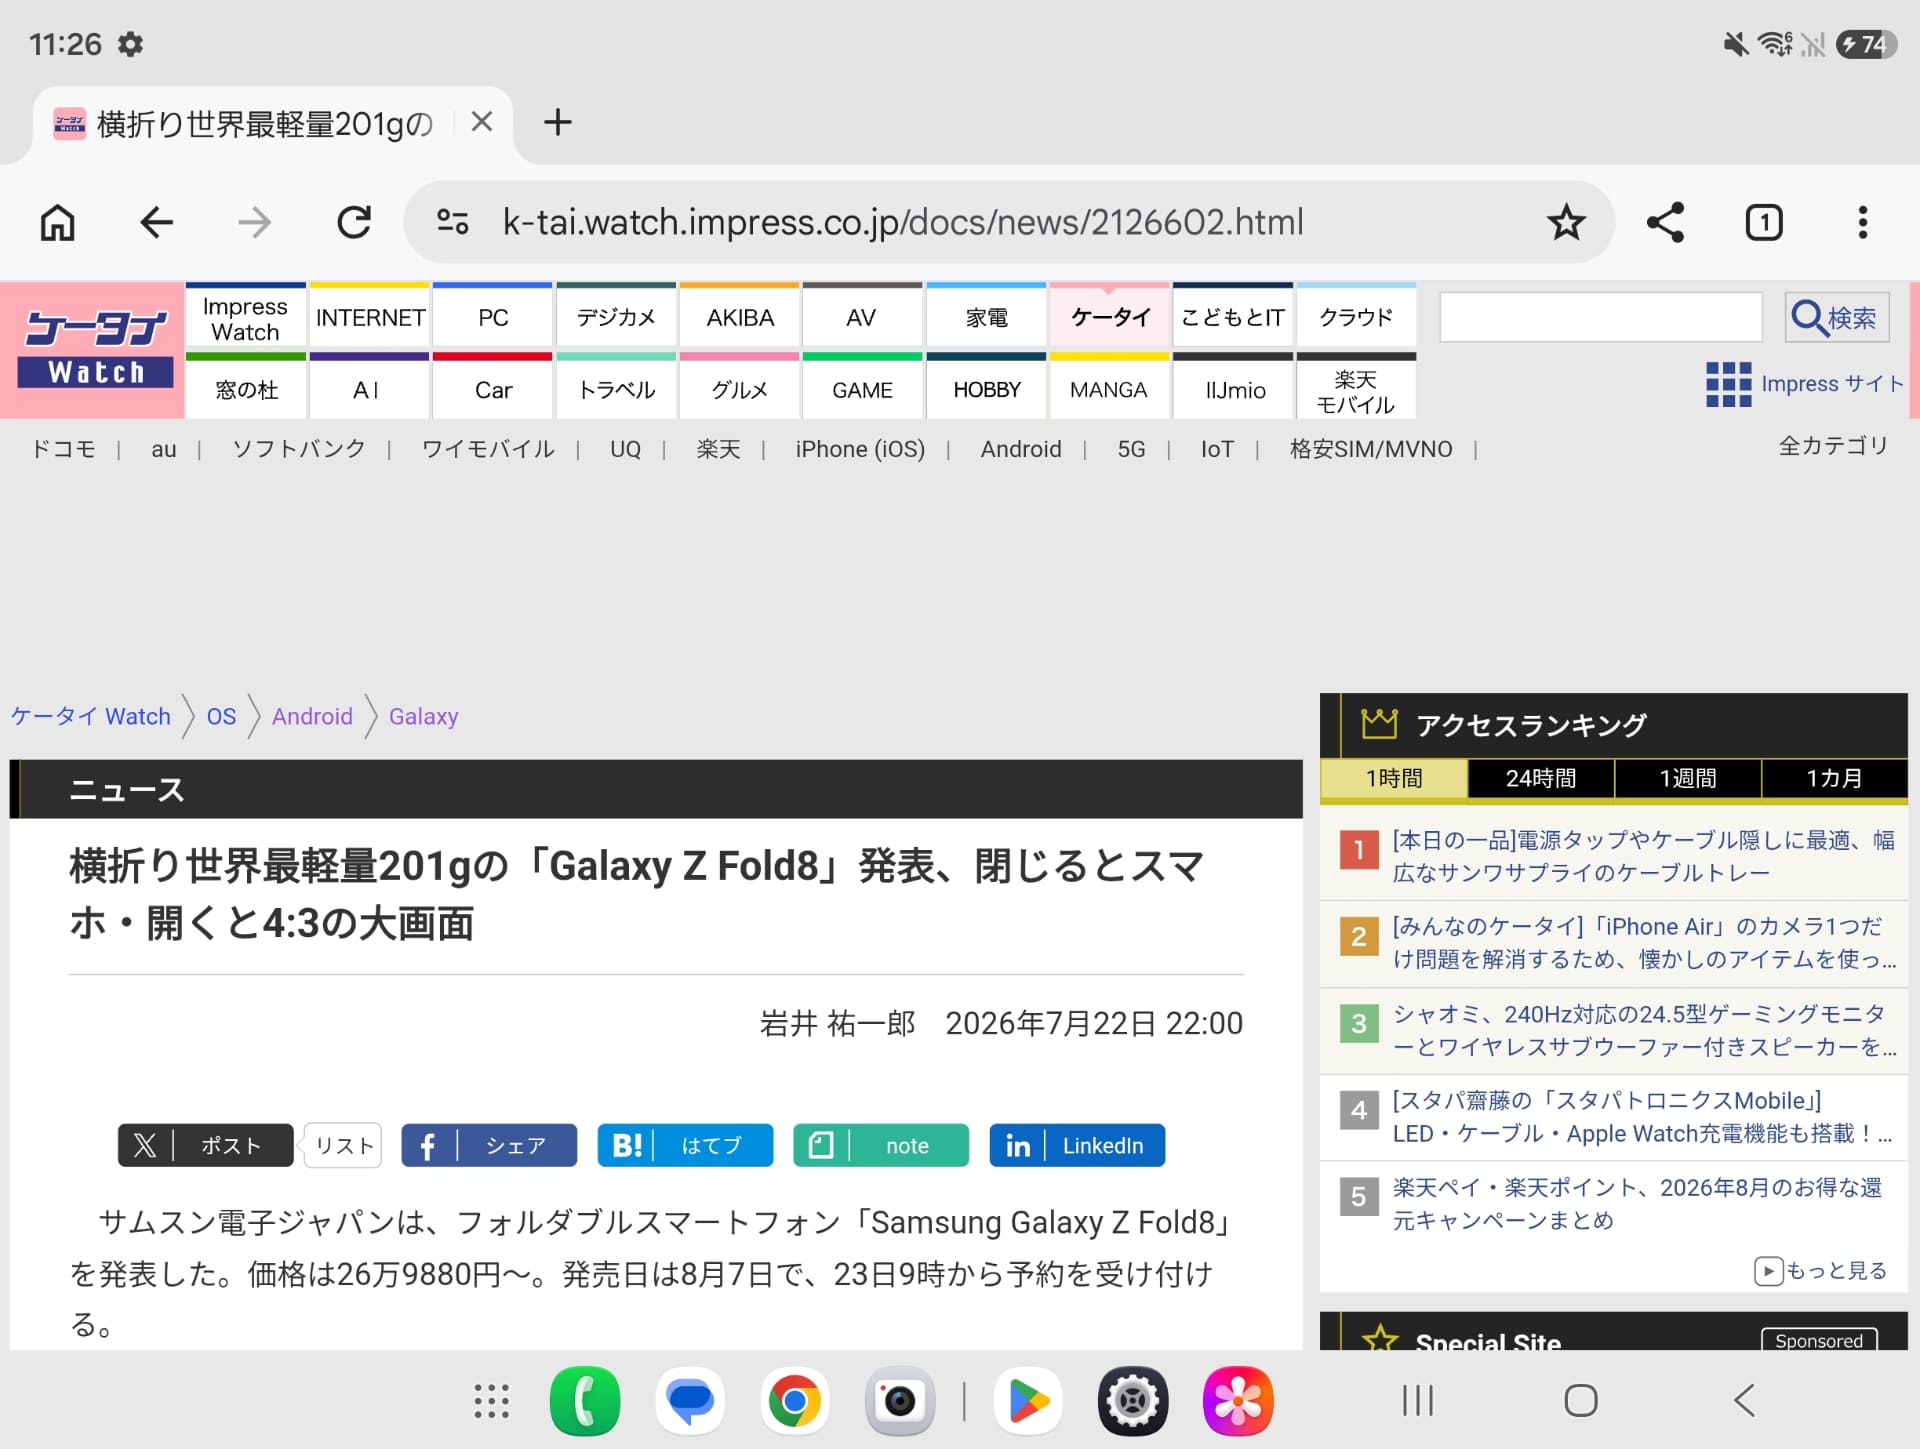Switch ranking to 1カ月 tab

tap(1835, 778)
